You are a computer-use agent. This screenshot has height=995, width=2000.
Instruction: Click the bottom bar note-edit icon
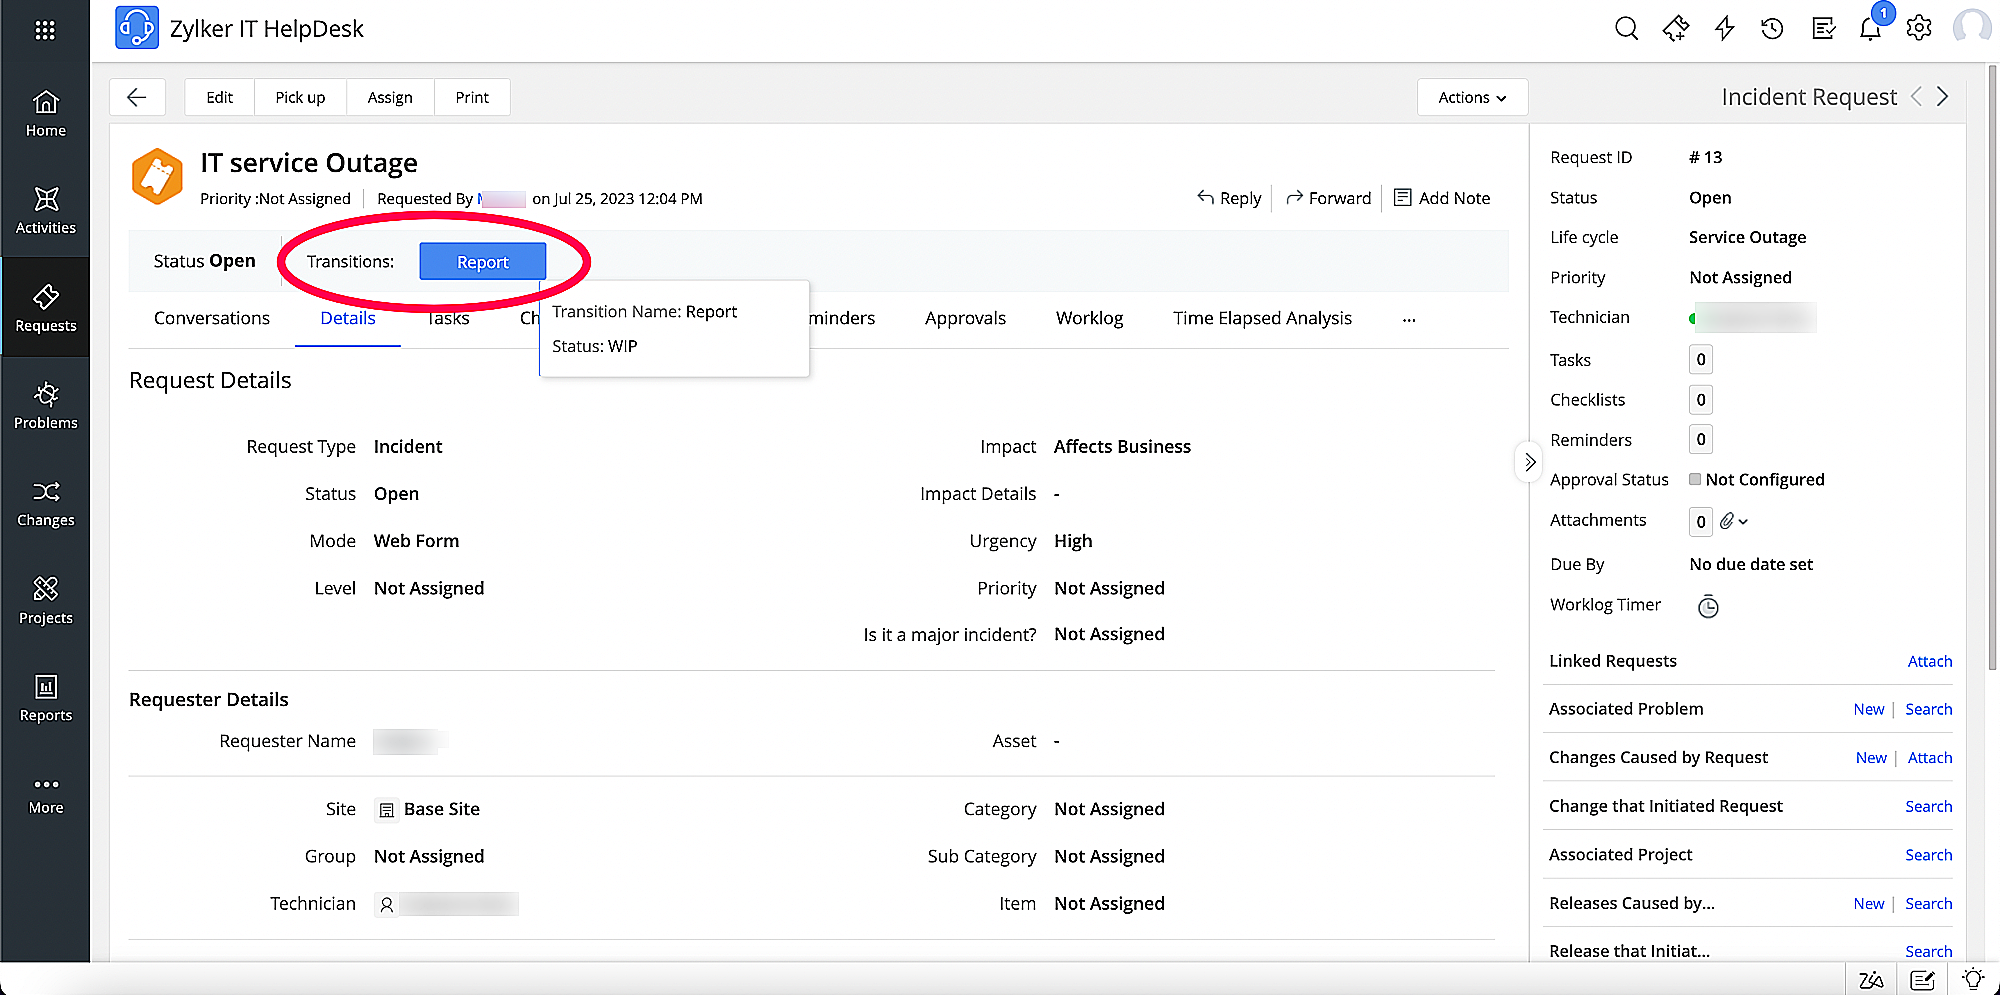pos(1922,979)
